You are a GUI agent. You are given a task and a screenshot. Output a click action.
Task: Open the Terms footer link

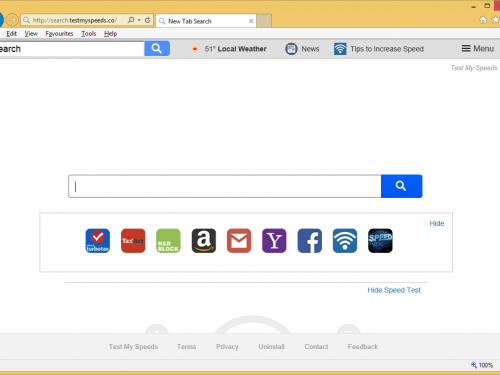(186, 347)
